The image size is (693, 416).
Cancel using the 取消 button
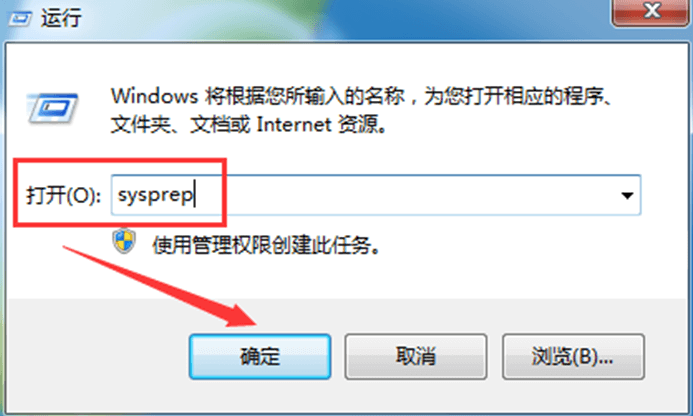click(x=416, y=356)
